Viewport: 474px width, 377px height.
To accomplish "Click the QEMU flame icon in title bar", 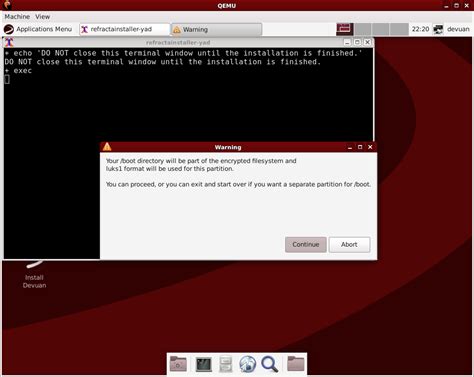I will point(7,5).
